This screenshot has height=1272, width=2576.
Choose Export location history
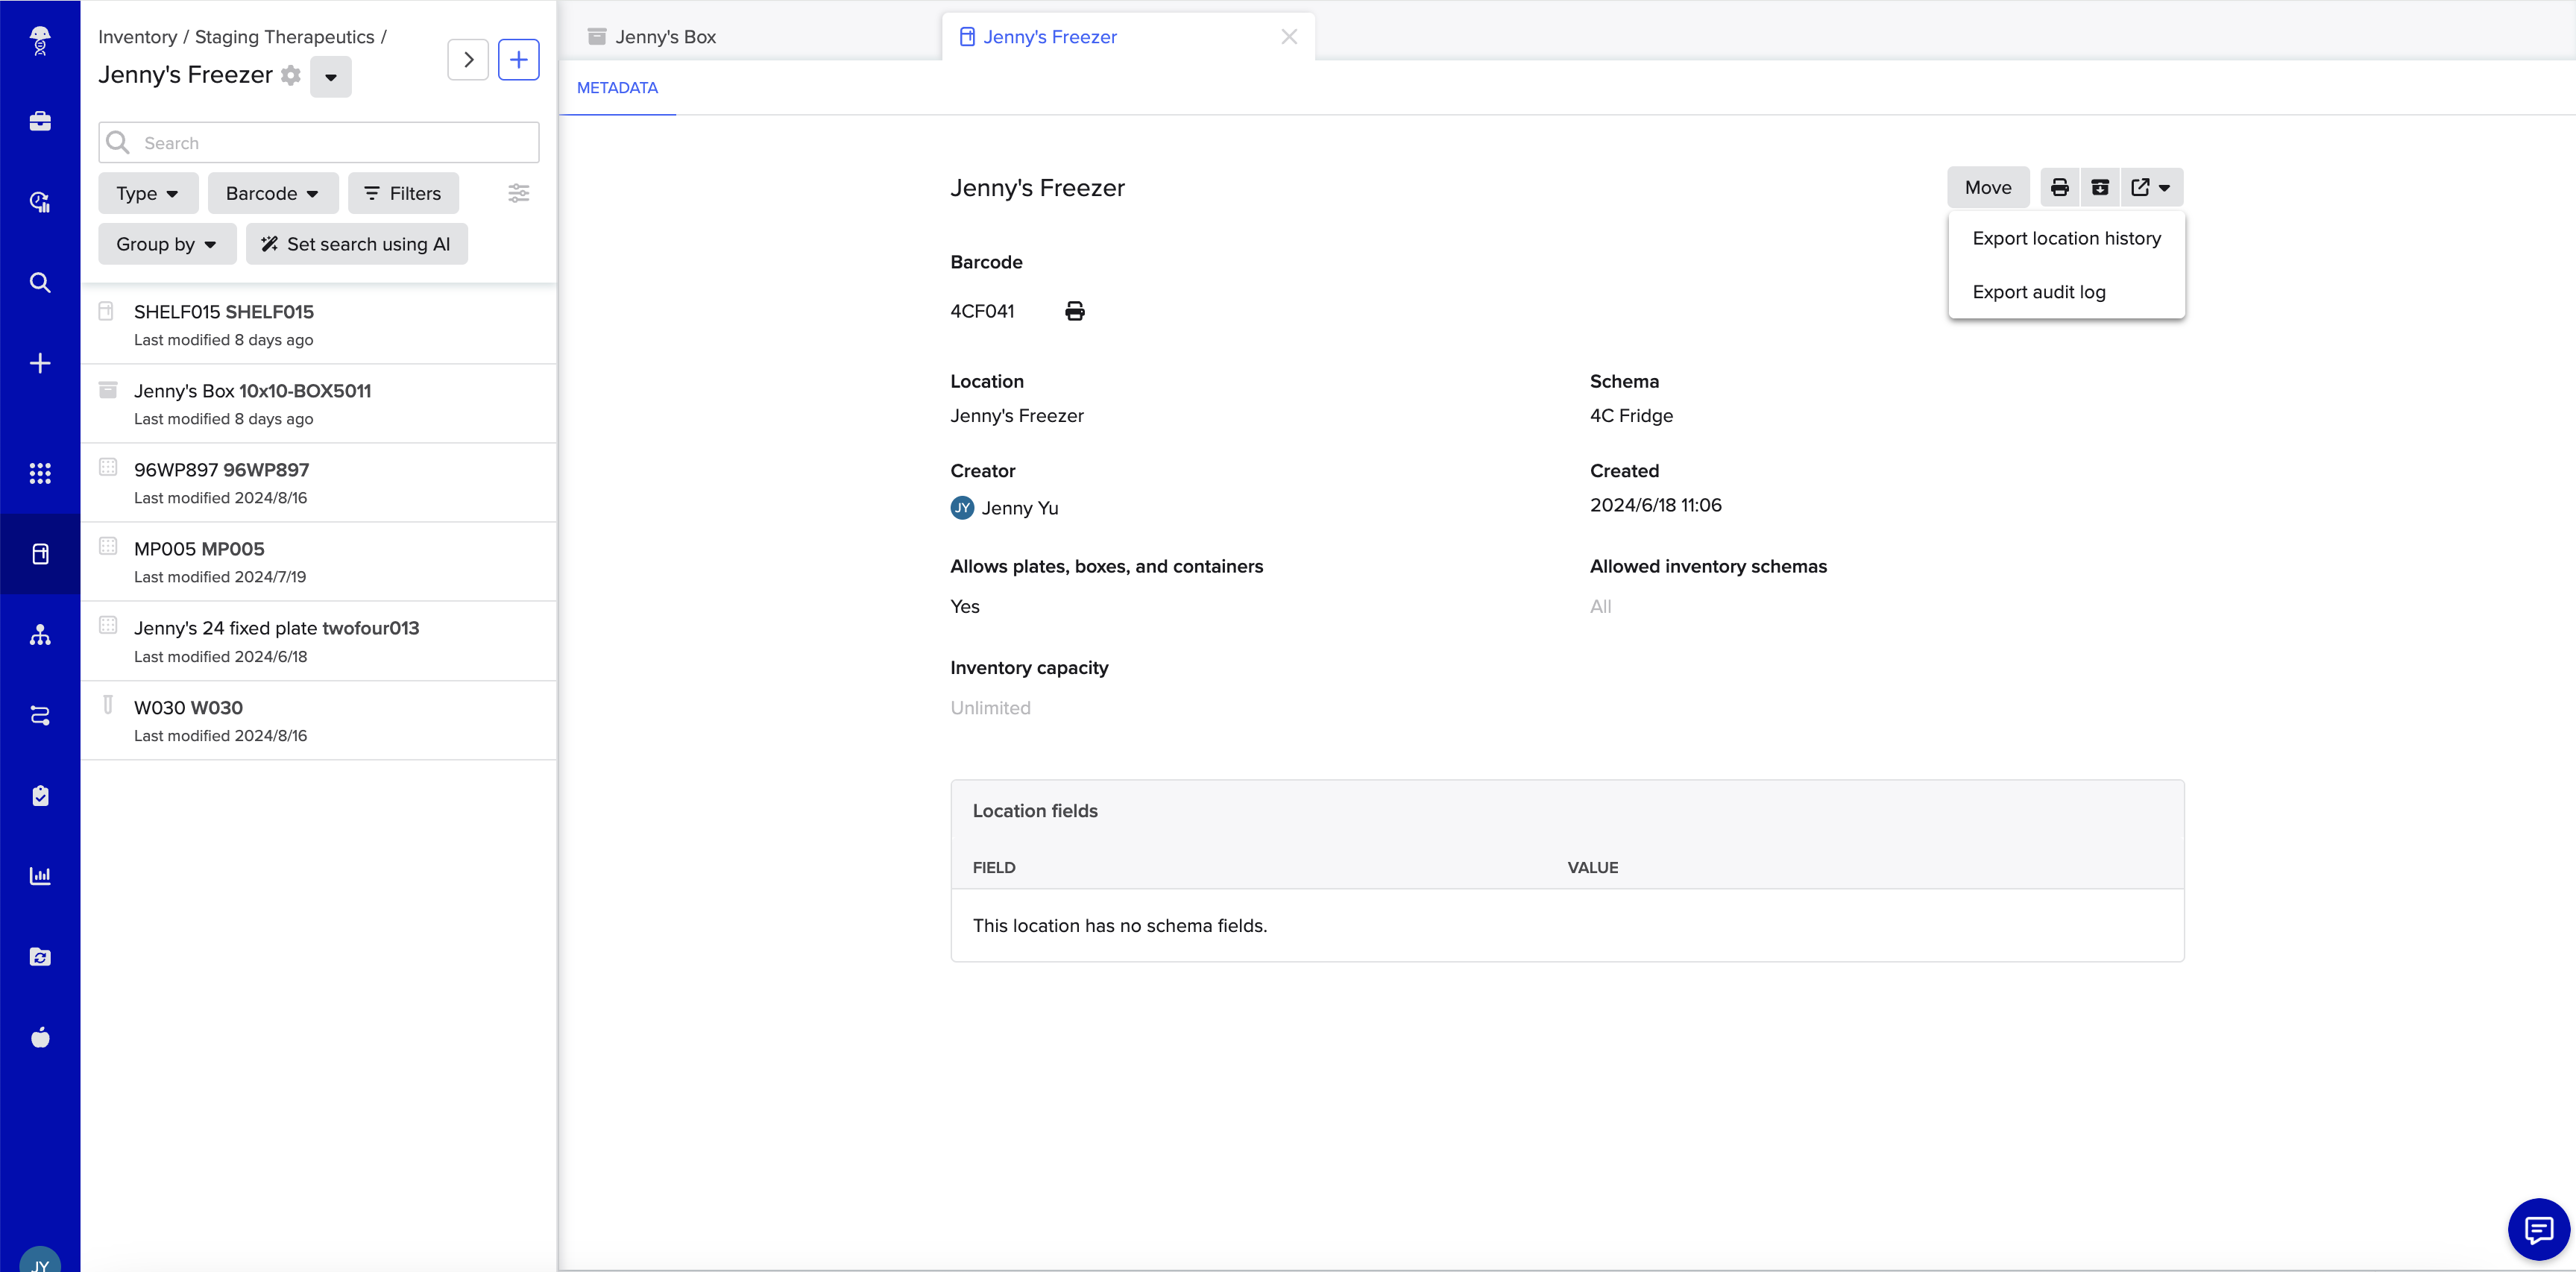(2066, 239)
